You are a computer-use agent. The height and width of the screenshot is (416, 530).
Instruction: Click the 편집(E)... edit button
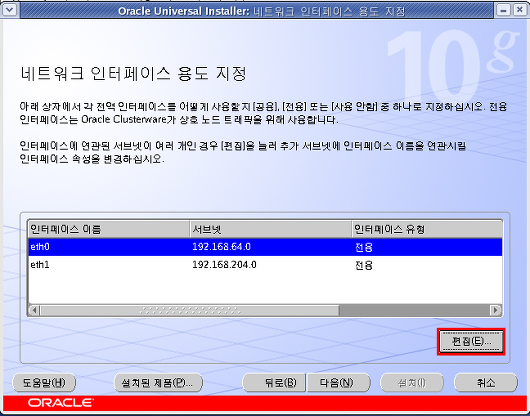[x=471, y=342]
